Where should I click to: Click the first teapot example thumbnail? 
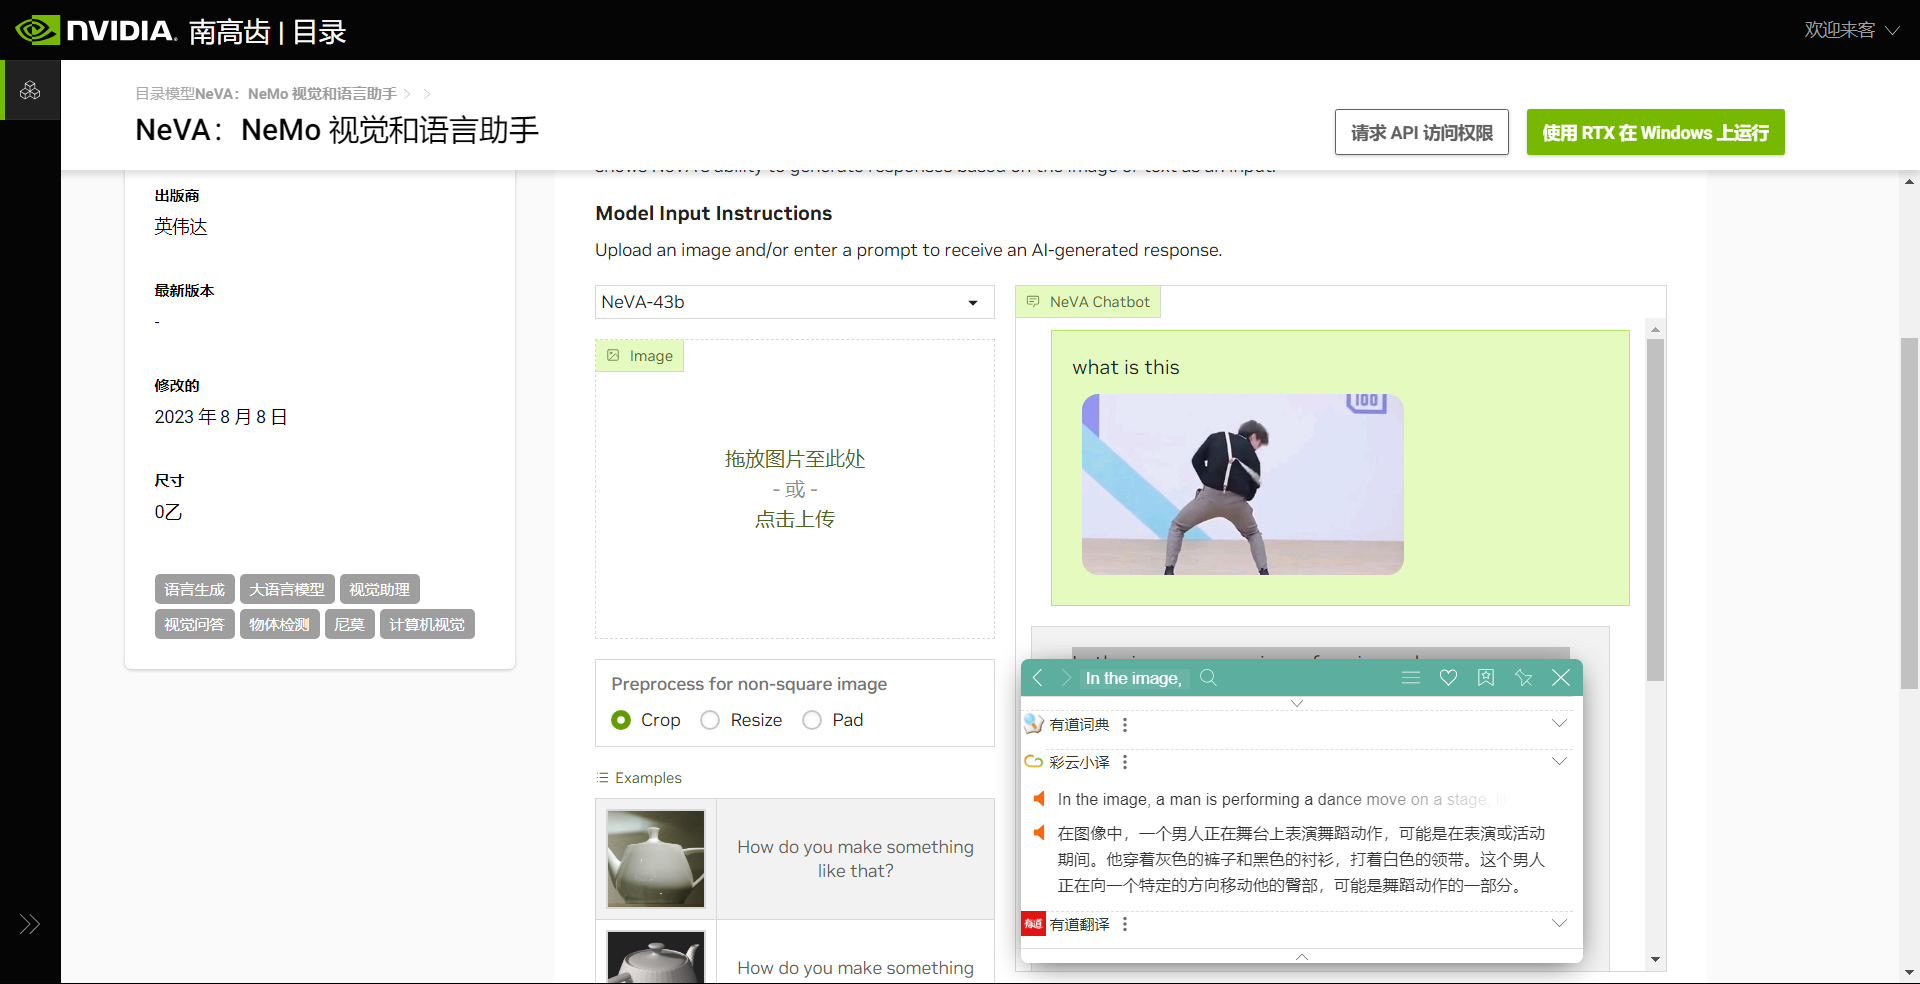click(656, 858)
